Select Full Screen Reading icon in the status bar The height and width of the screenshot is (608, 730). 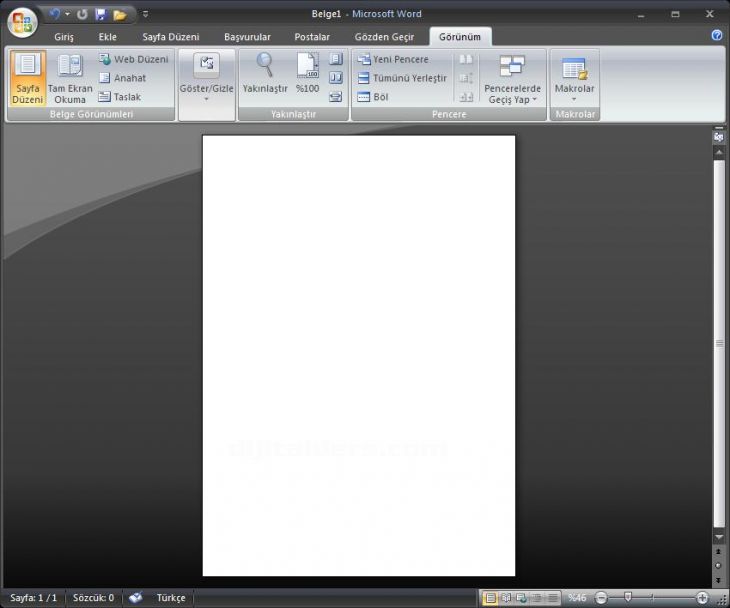[x=506, y=598]
